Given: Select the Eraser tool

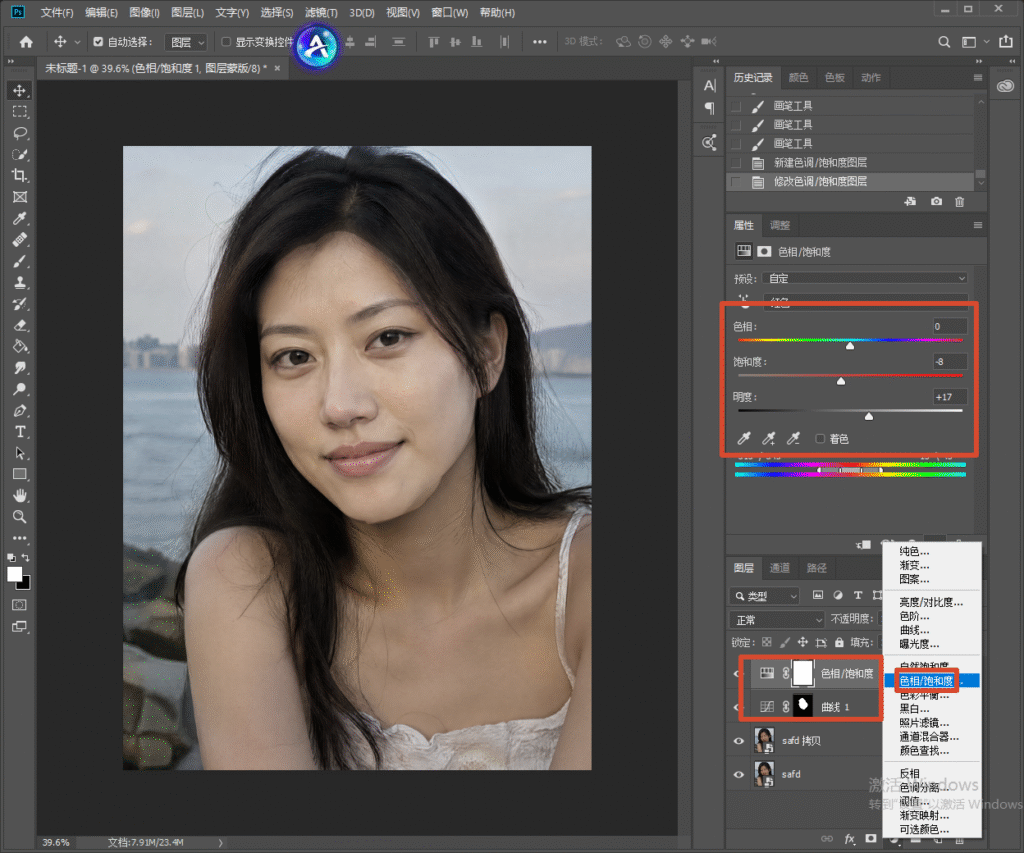Looking at the screenshot, I should click(20, 325).
